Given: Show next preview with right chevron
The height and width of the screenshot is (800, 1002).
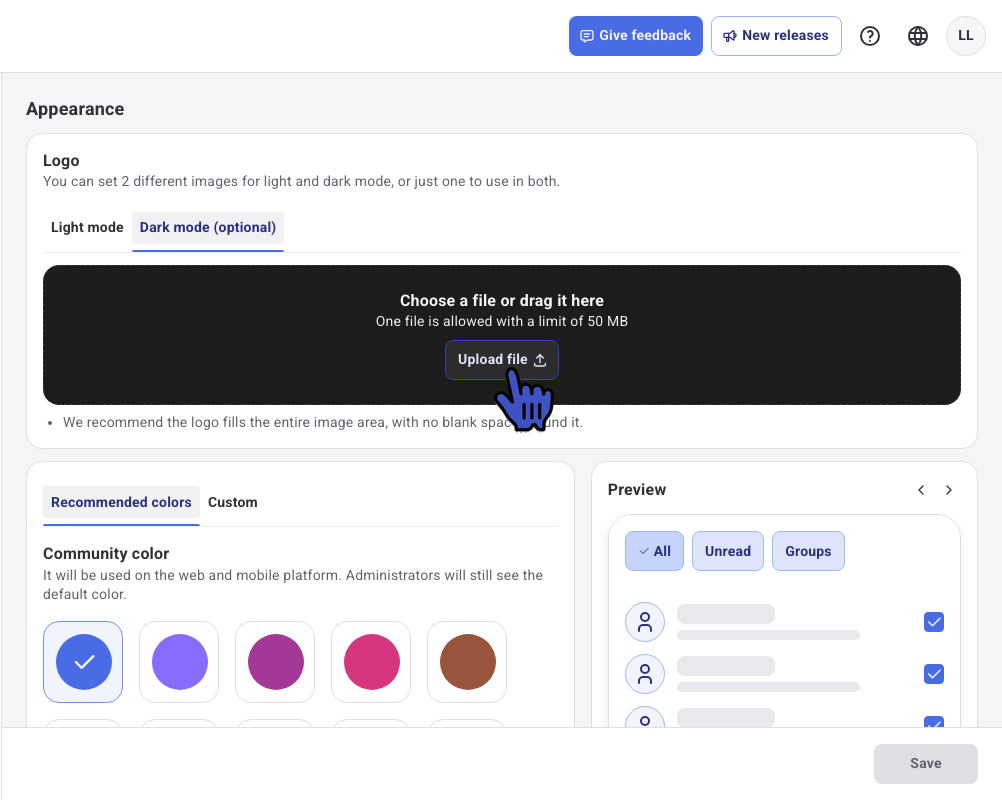Looking at the screenshot, I should [949, 490].
